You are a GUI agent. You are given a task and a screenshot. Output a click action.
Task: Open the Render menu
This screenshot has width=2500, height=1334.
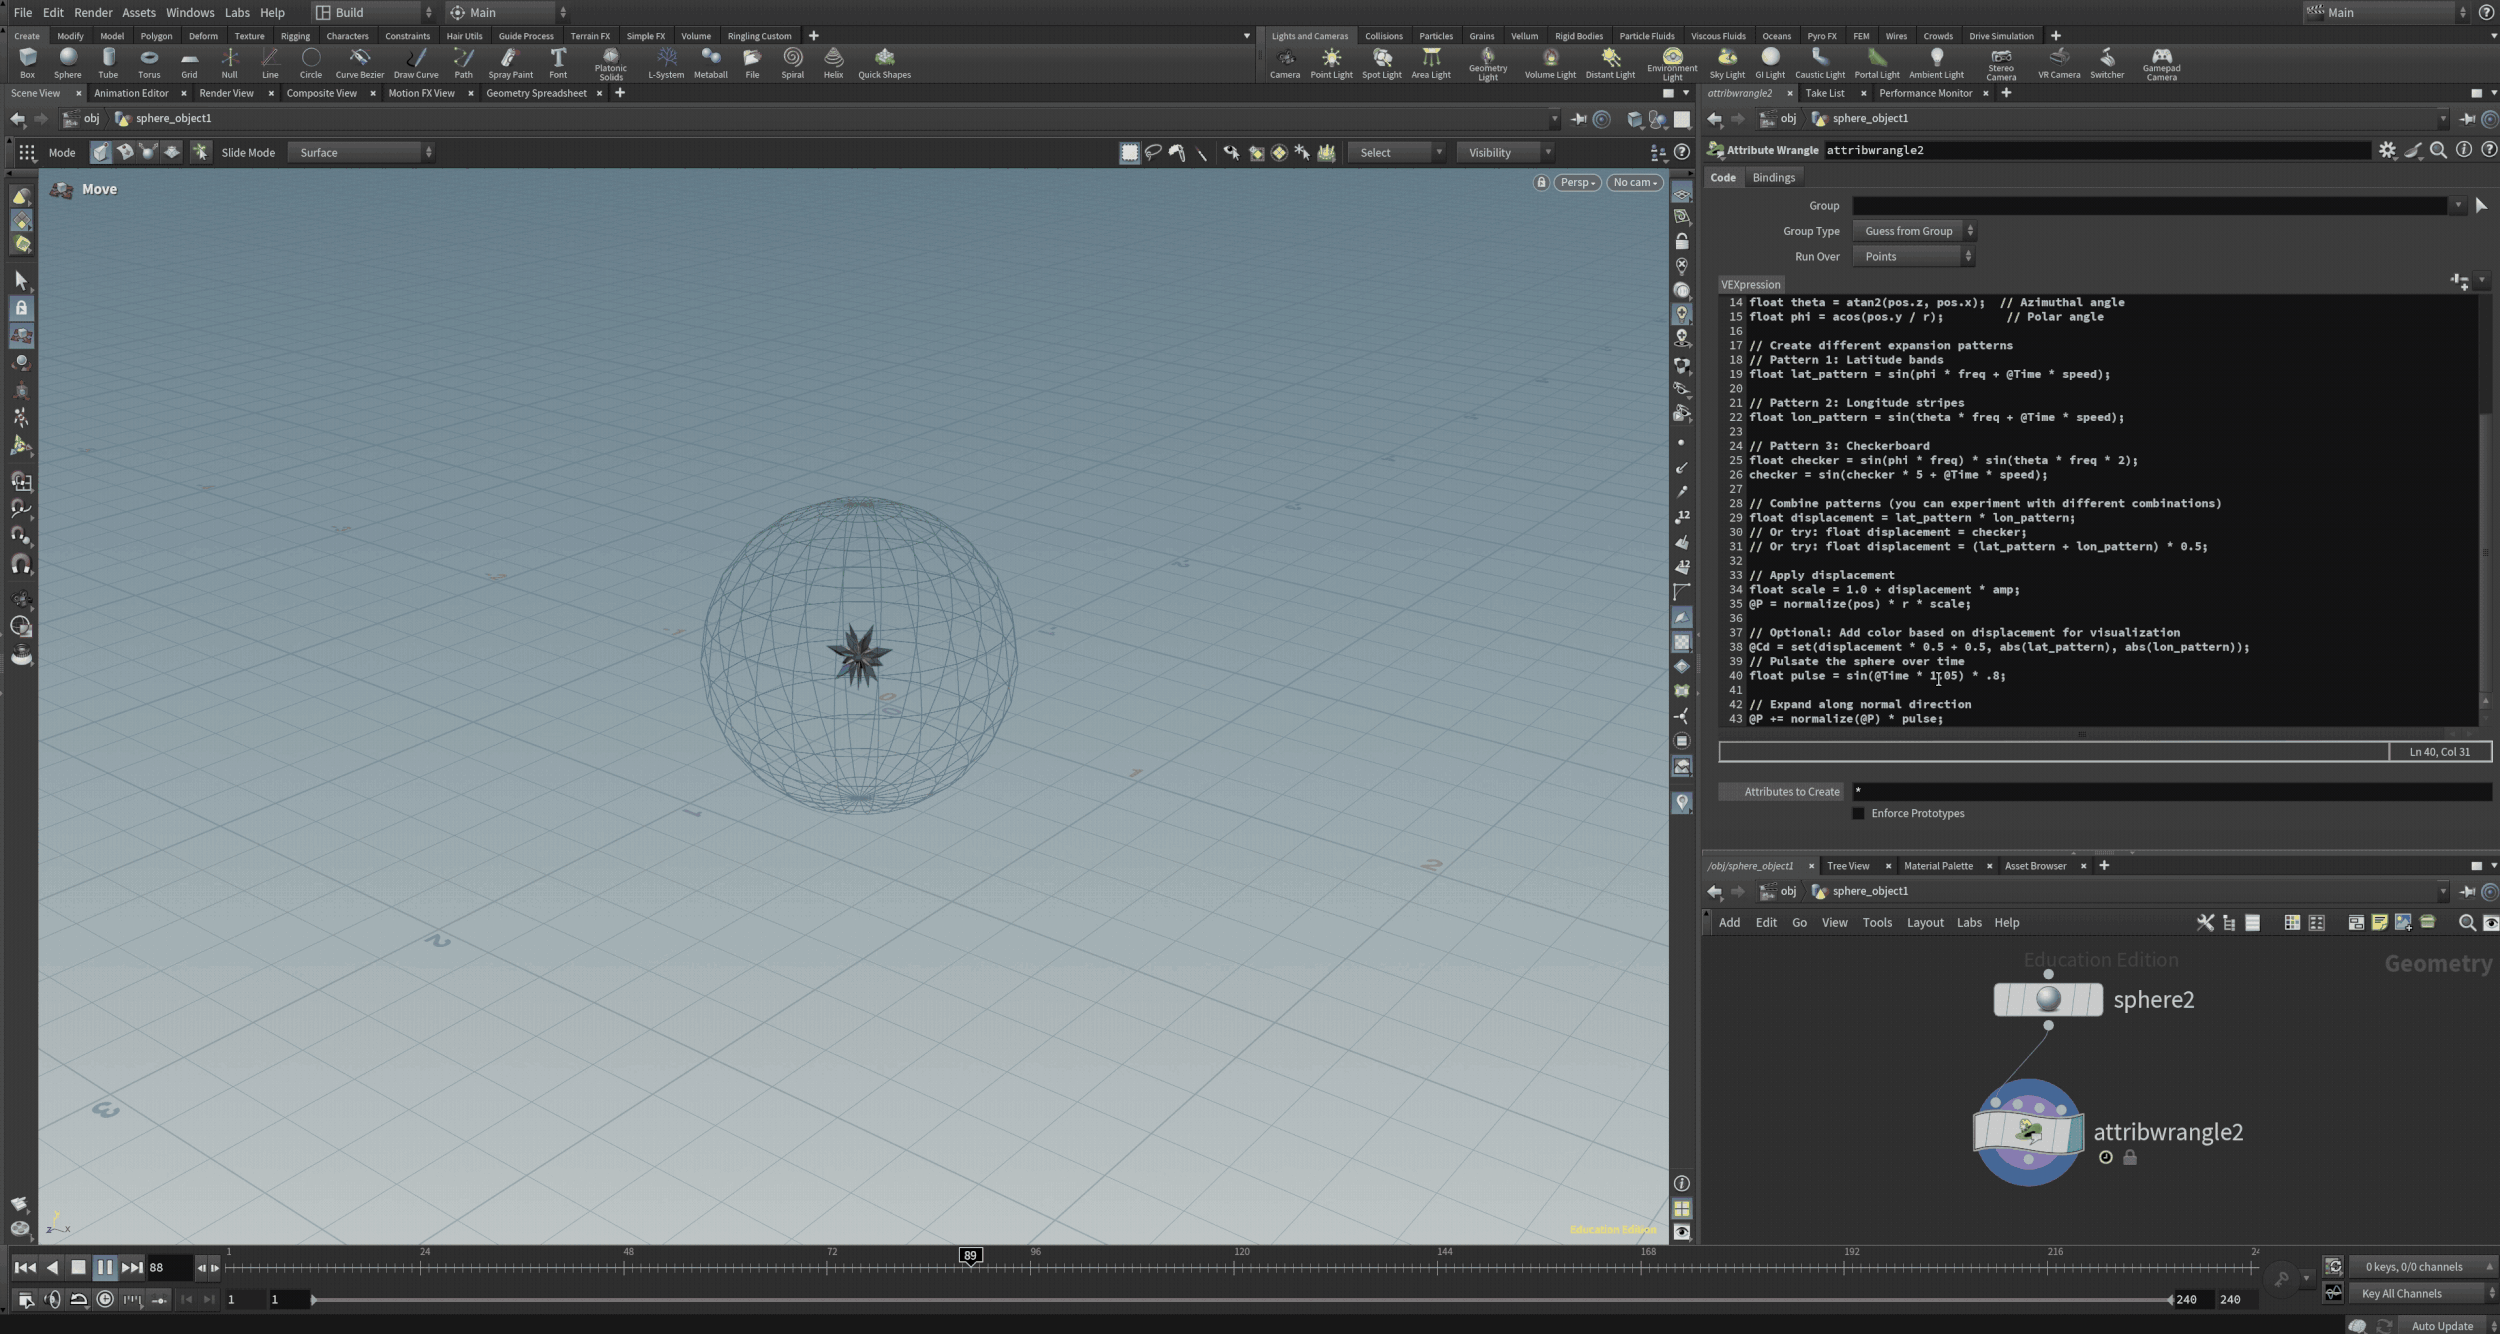point(93,12)
